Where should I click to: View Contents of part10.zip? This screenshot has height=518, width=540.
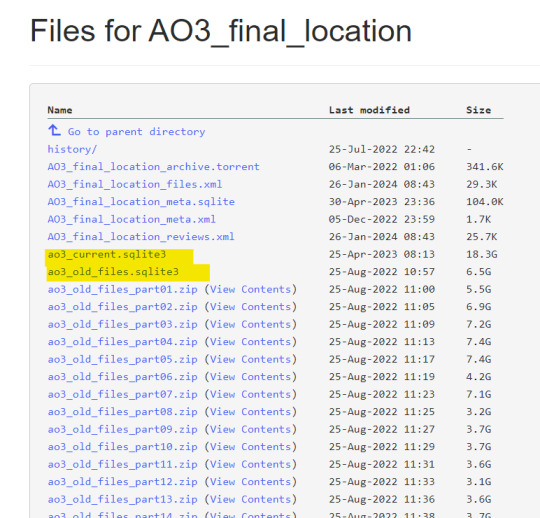click(251, 447)
